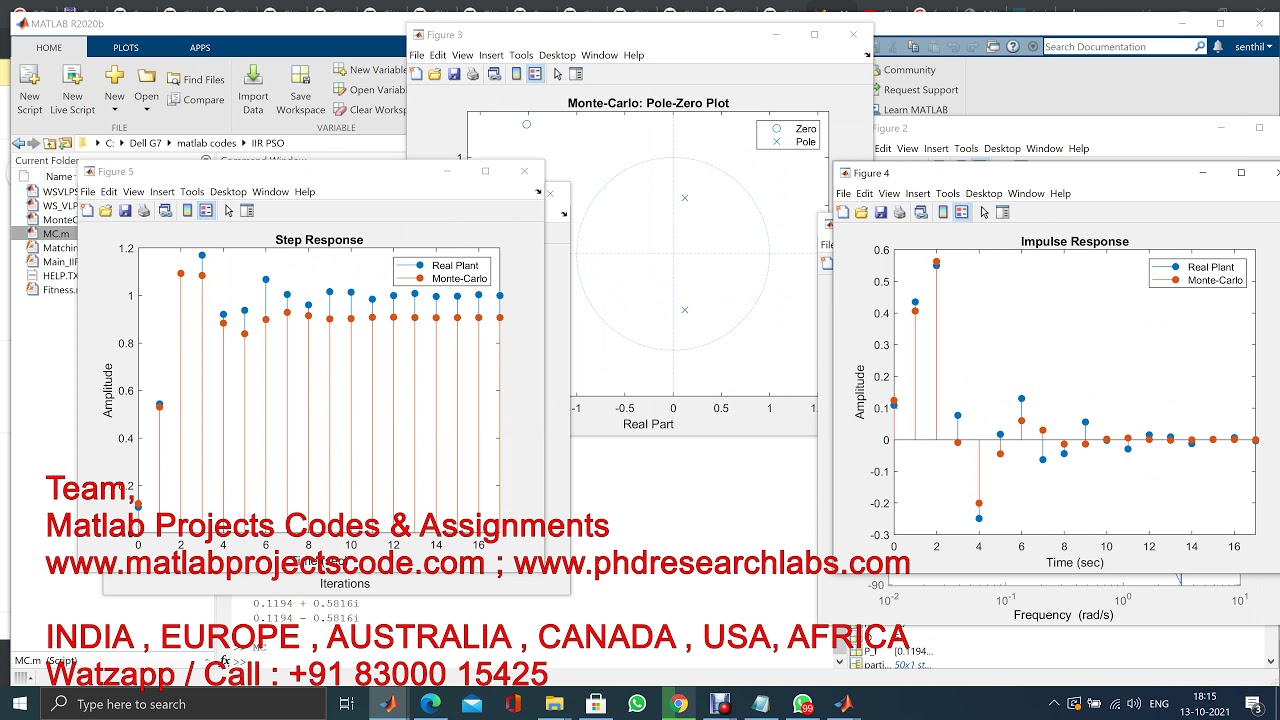Go forward in folder navigation

click(34, 143)
